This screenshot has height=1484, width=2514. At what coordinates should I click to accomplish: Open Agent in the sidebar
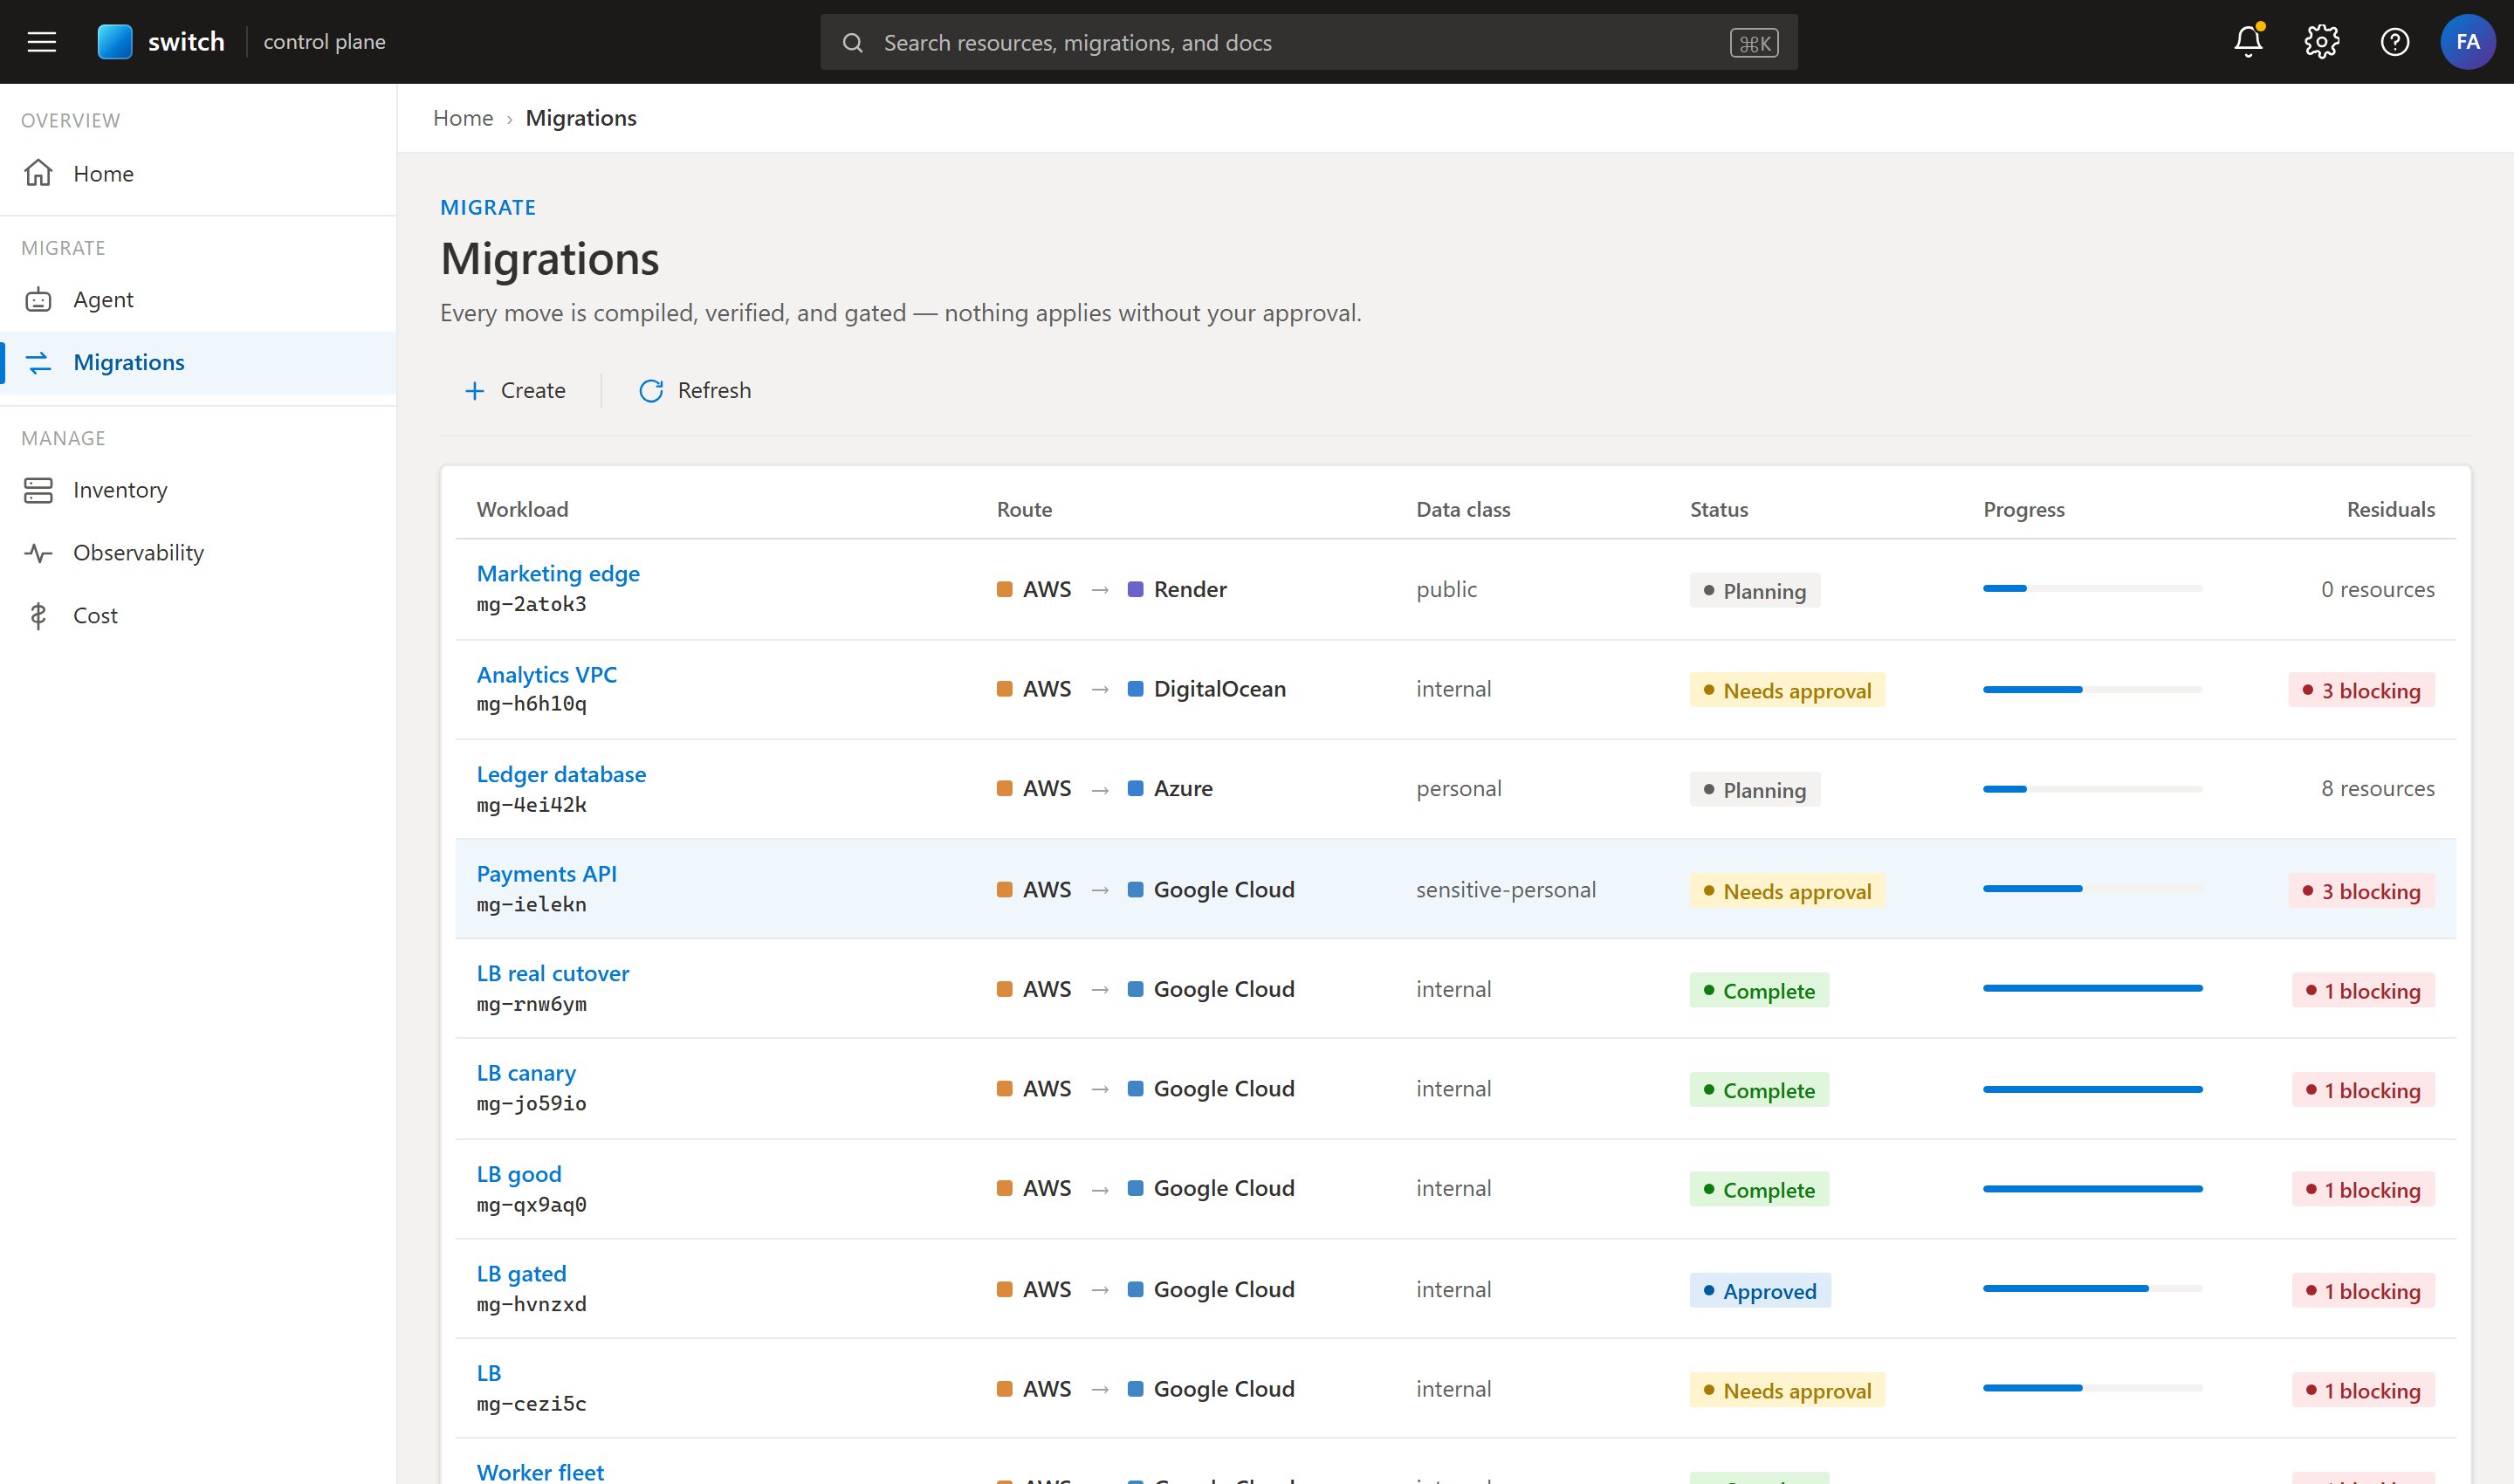[198, 299]
